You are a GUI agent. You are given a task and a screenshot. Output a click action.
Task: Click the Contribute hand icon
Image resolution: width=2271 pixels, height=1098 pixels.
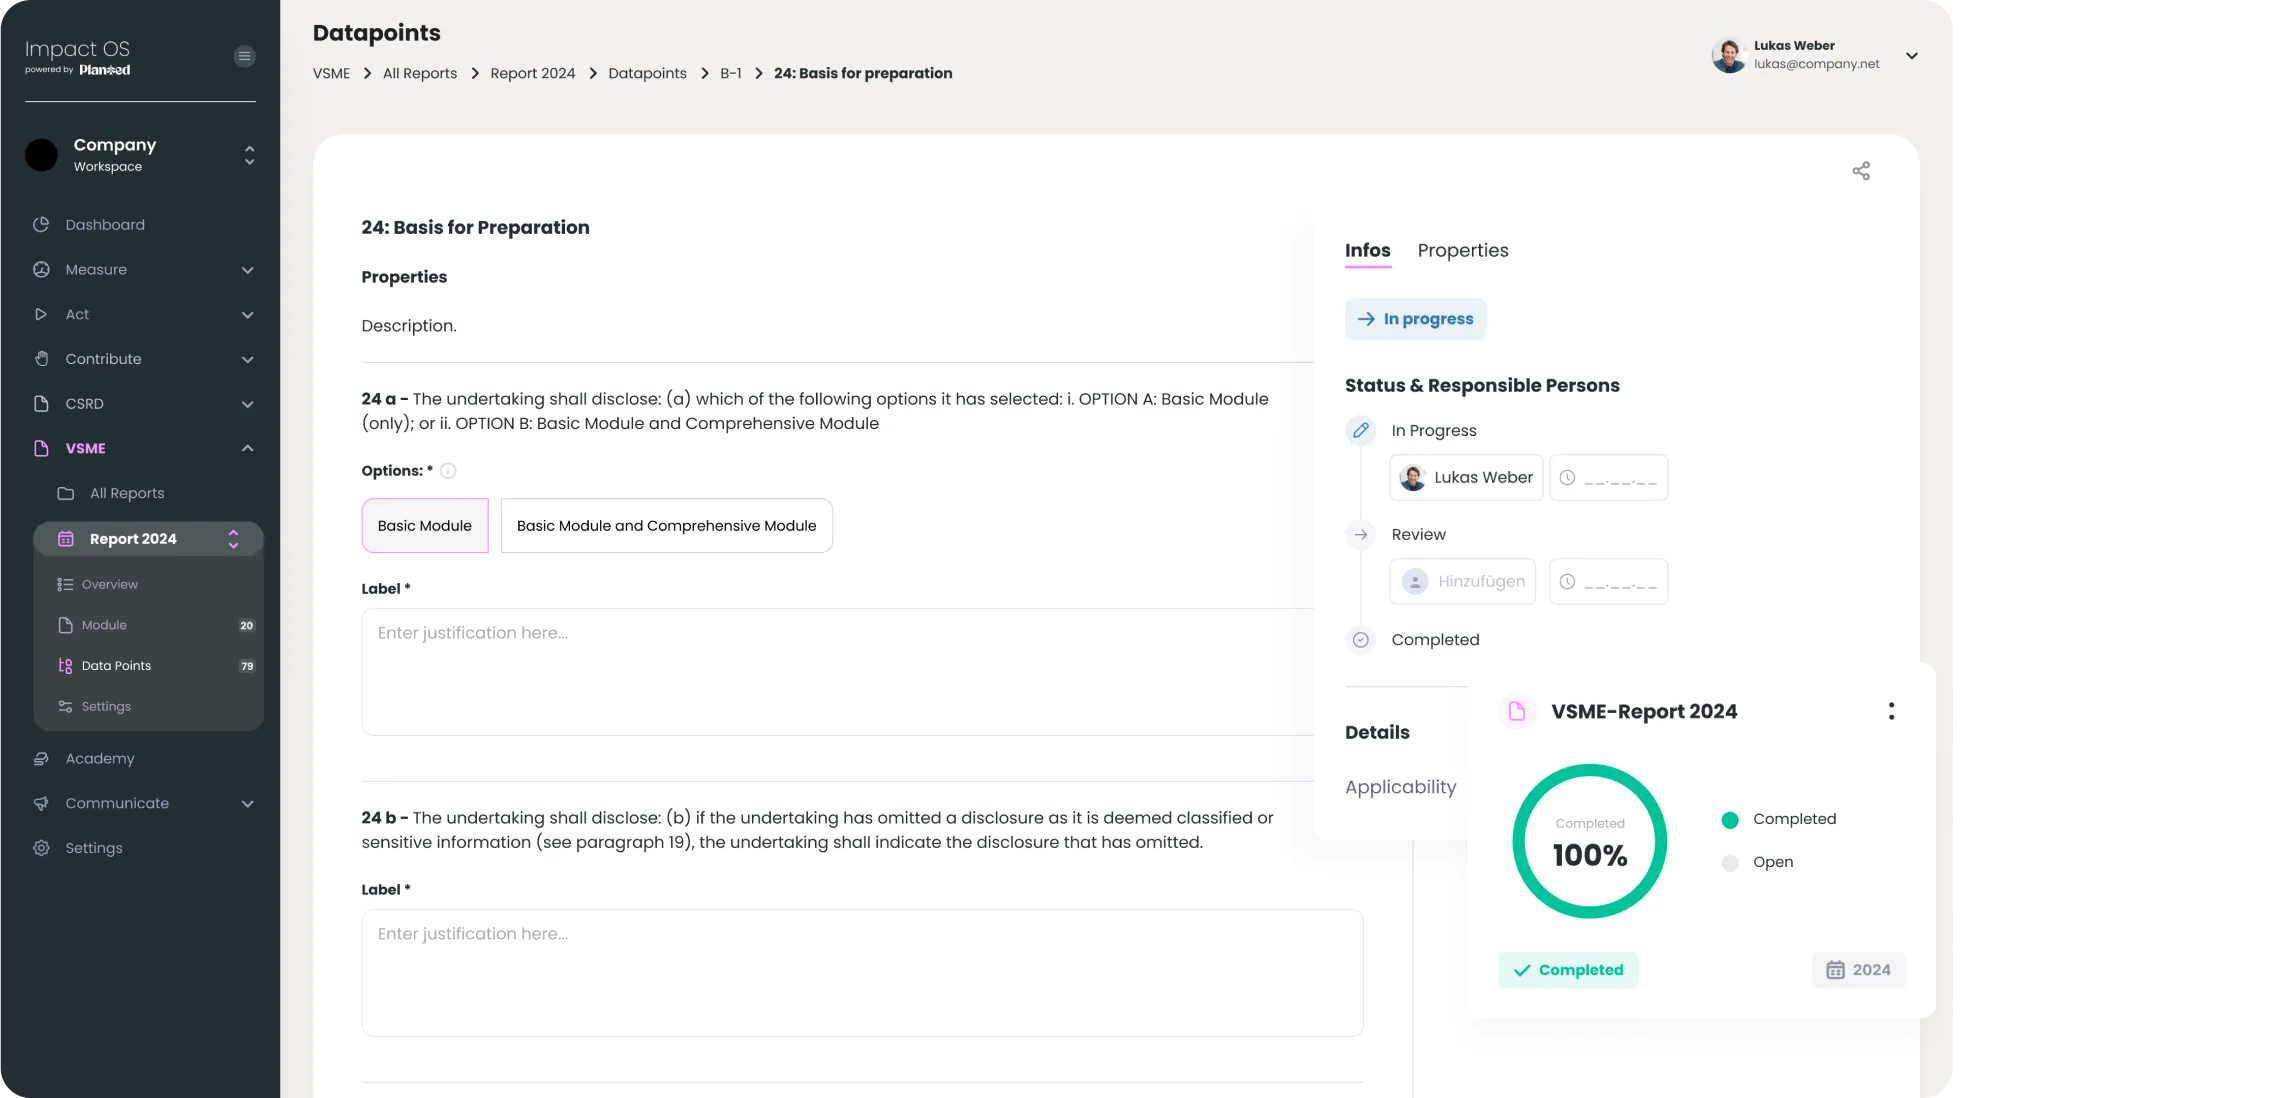tap(41, 358)
